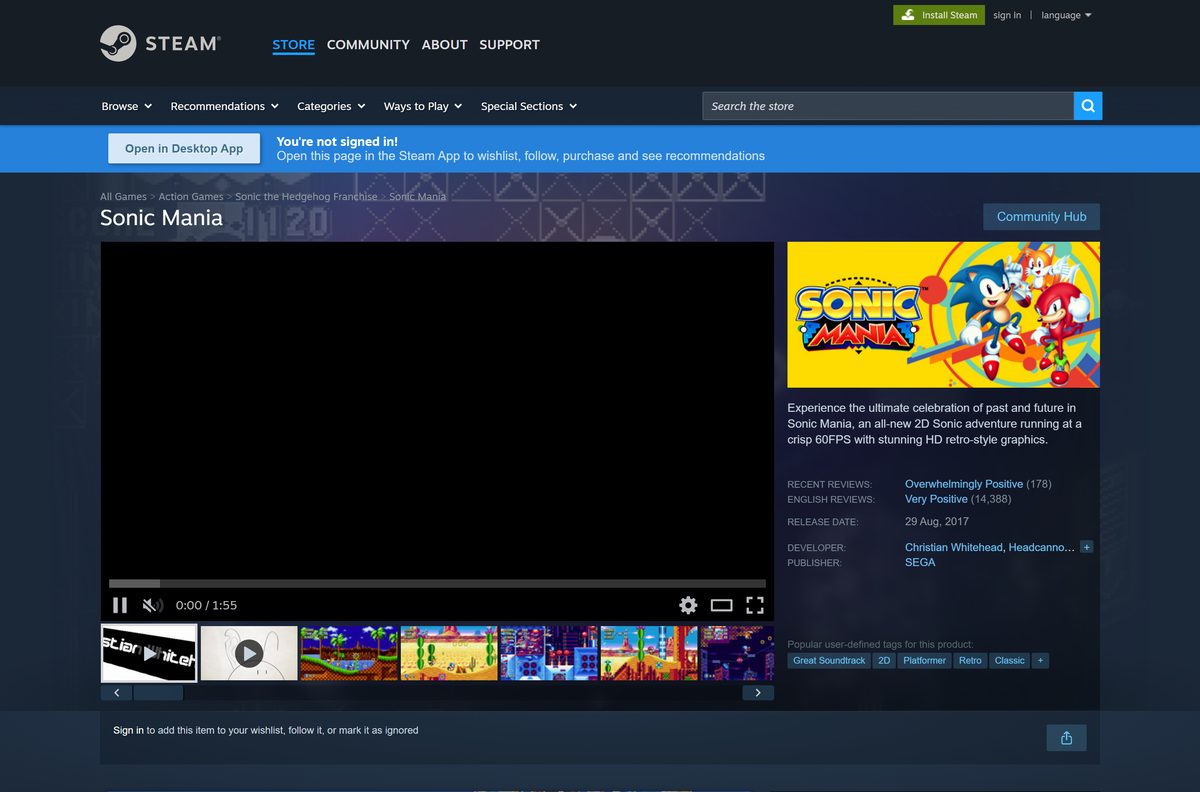This screenshot has height=792, width=1200.
Task: Click the share icon button
Action: tap(1066, 738)
